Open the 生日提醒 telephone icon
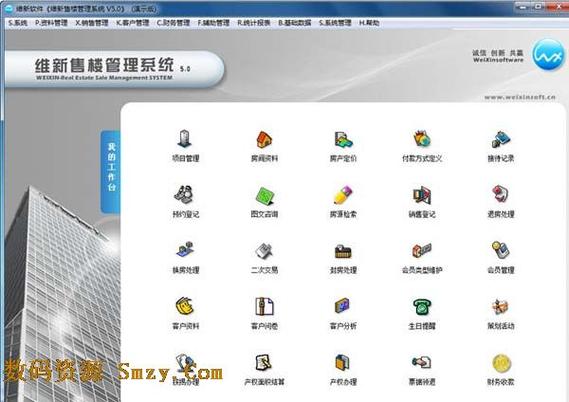 click(422, 307)
